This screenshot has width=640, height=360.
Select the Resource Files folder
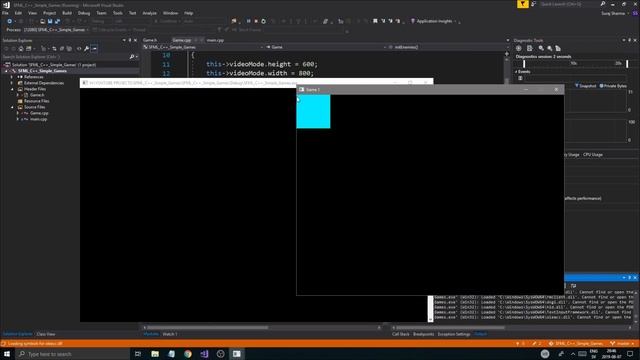pos(36,101)
